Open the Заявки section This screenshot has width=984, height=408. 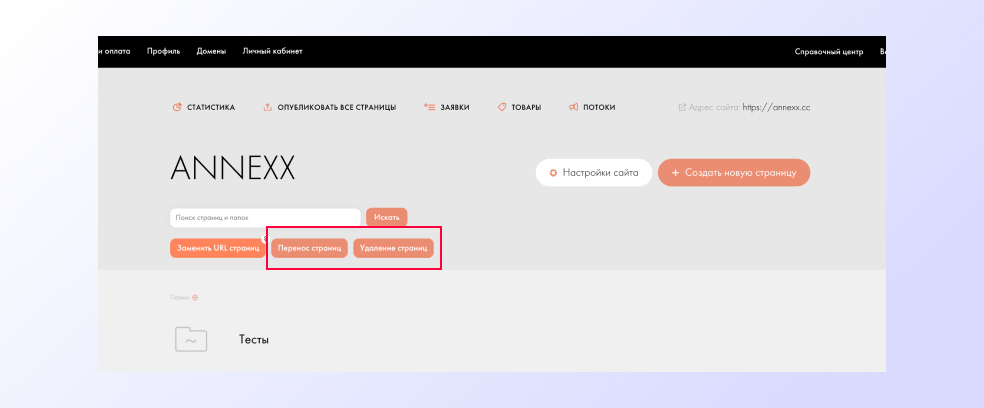(447, 107)
